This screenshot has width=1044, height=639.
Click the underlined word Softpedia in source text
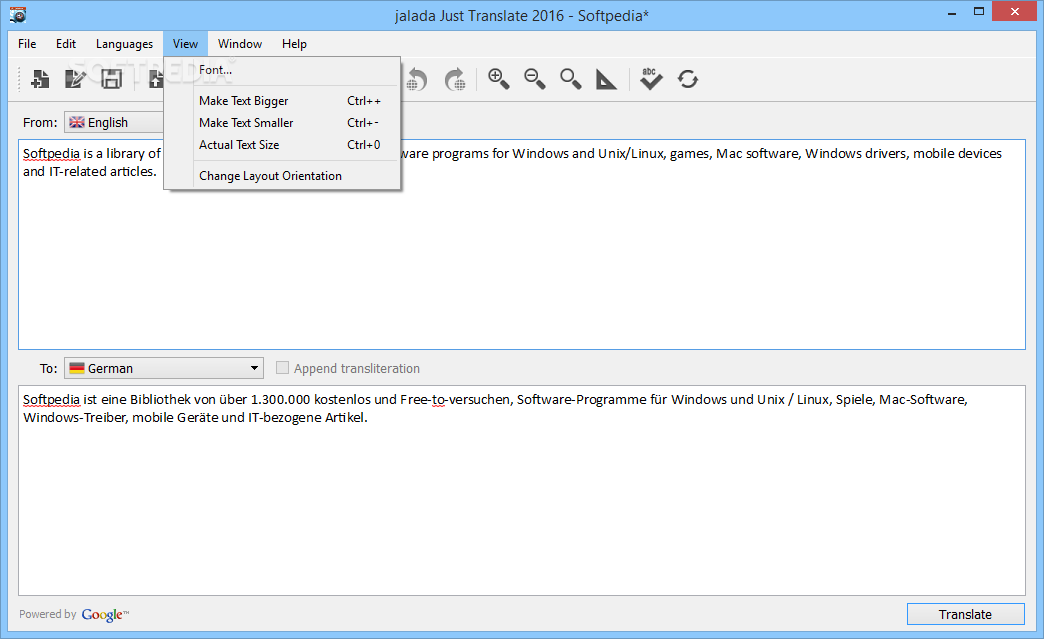coord(51,154)
